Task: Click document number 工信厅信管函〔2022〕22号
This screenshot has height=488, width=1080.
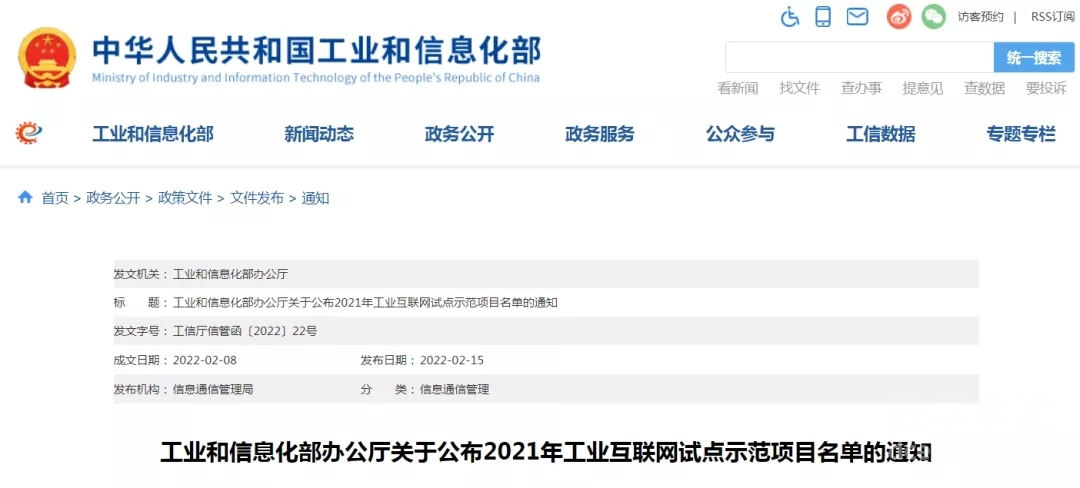Action: tap(245, 331)
